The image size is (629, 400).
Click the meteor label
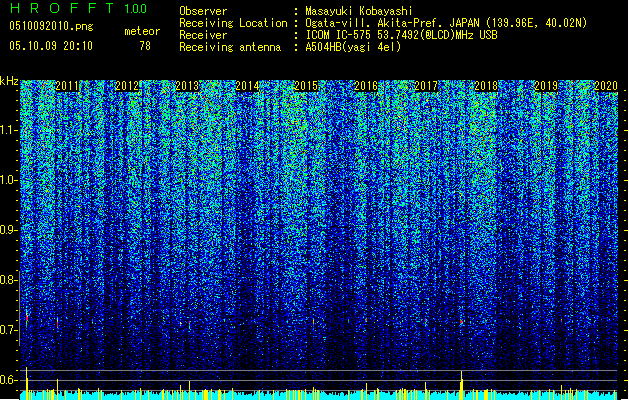tap(142, 31)
